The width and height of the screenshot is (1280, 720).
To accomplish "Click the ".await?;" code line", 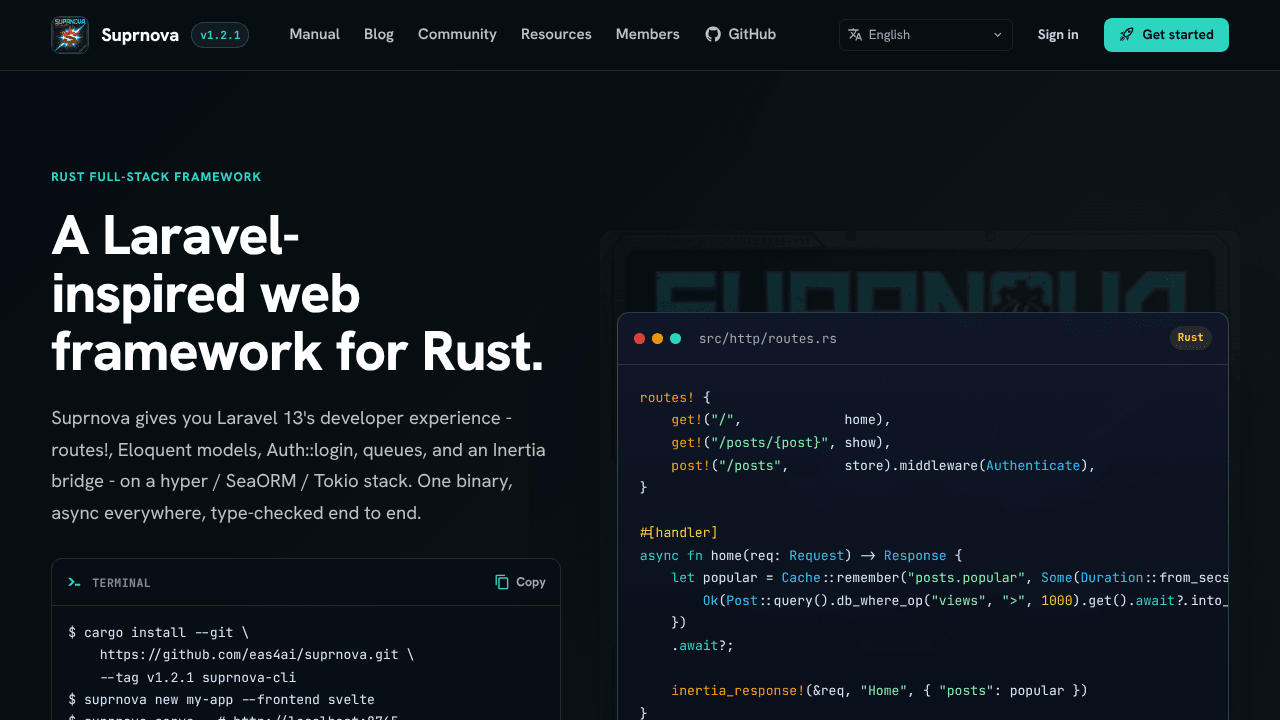I will [x=702, y=645].
